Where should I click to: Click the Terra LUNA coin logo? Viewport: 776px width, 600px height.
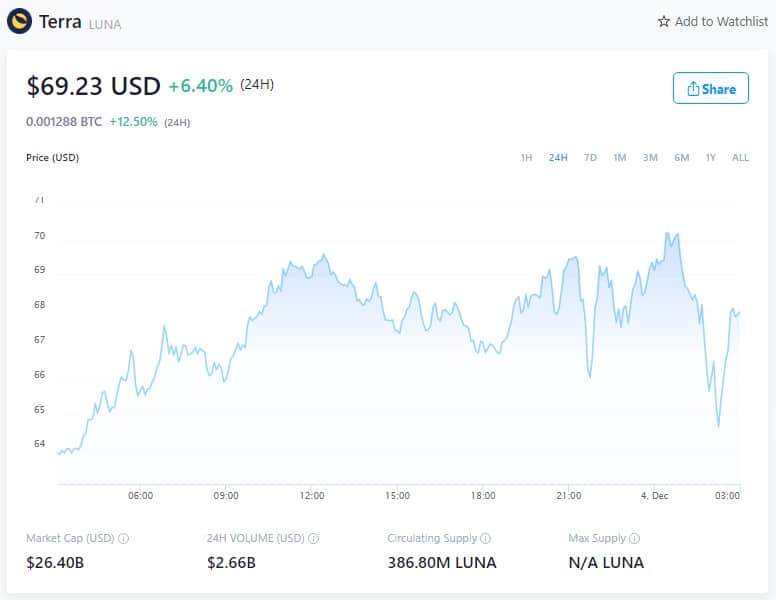click(x=19, y=21)
